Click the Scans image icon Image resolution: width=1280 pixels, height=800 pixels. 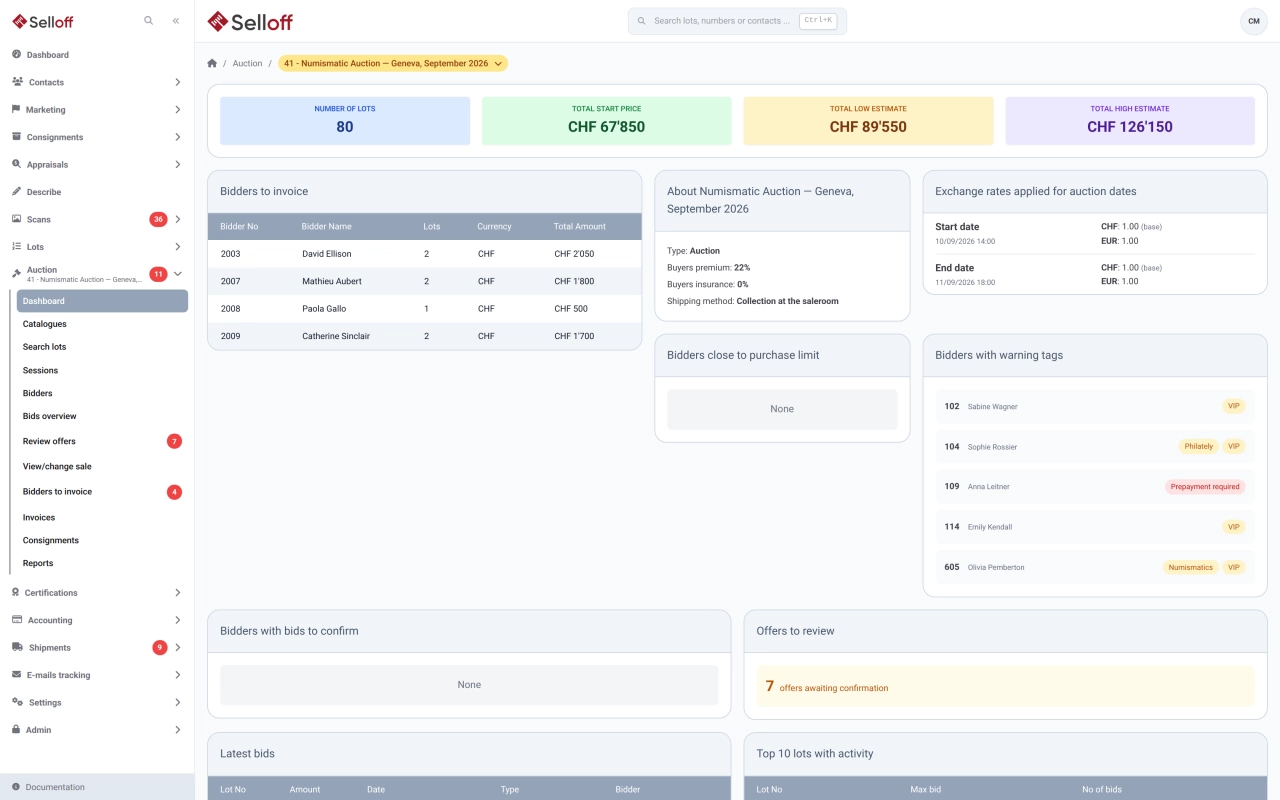[16, 219]
